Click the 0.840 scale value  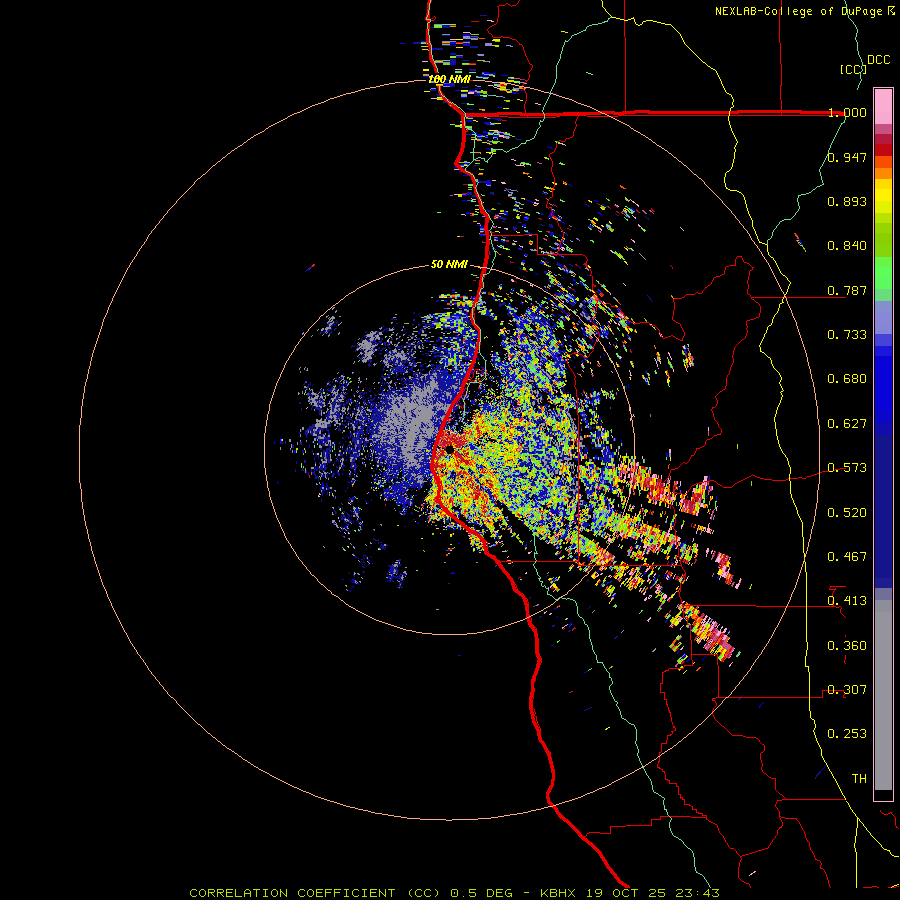coord(847,246)
